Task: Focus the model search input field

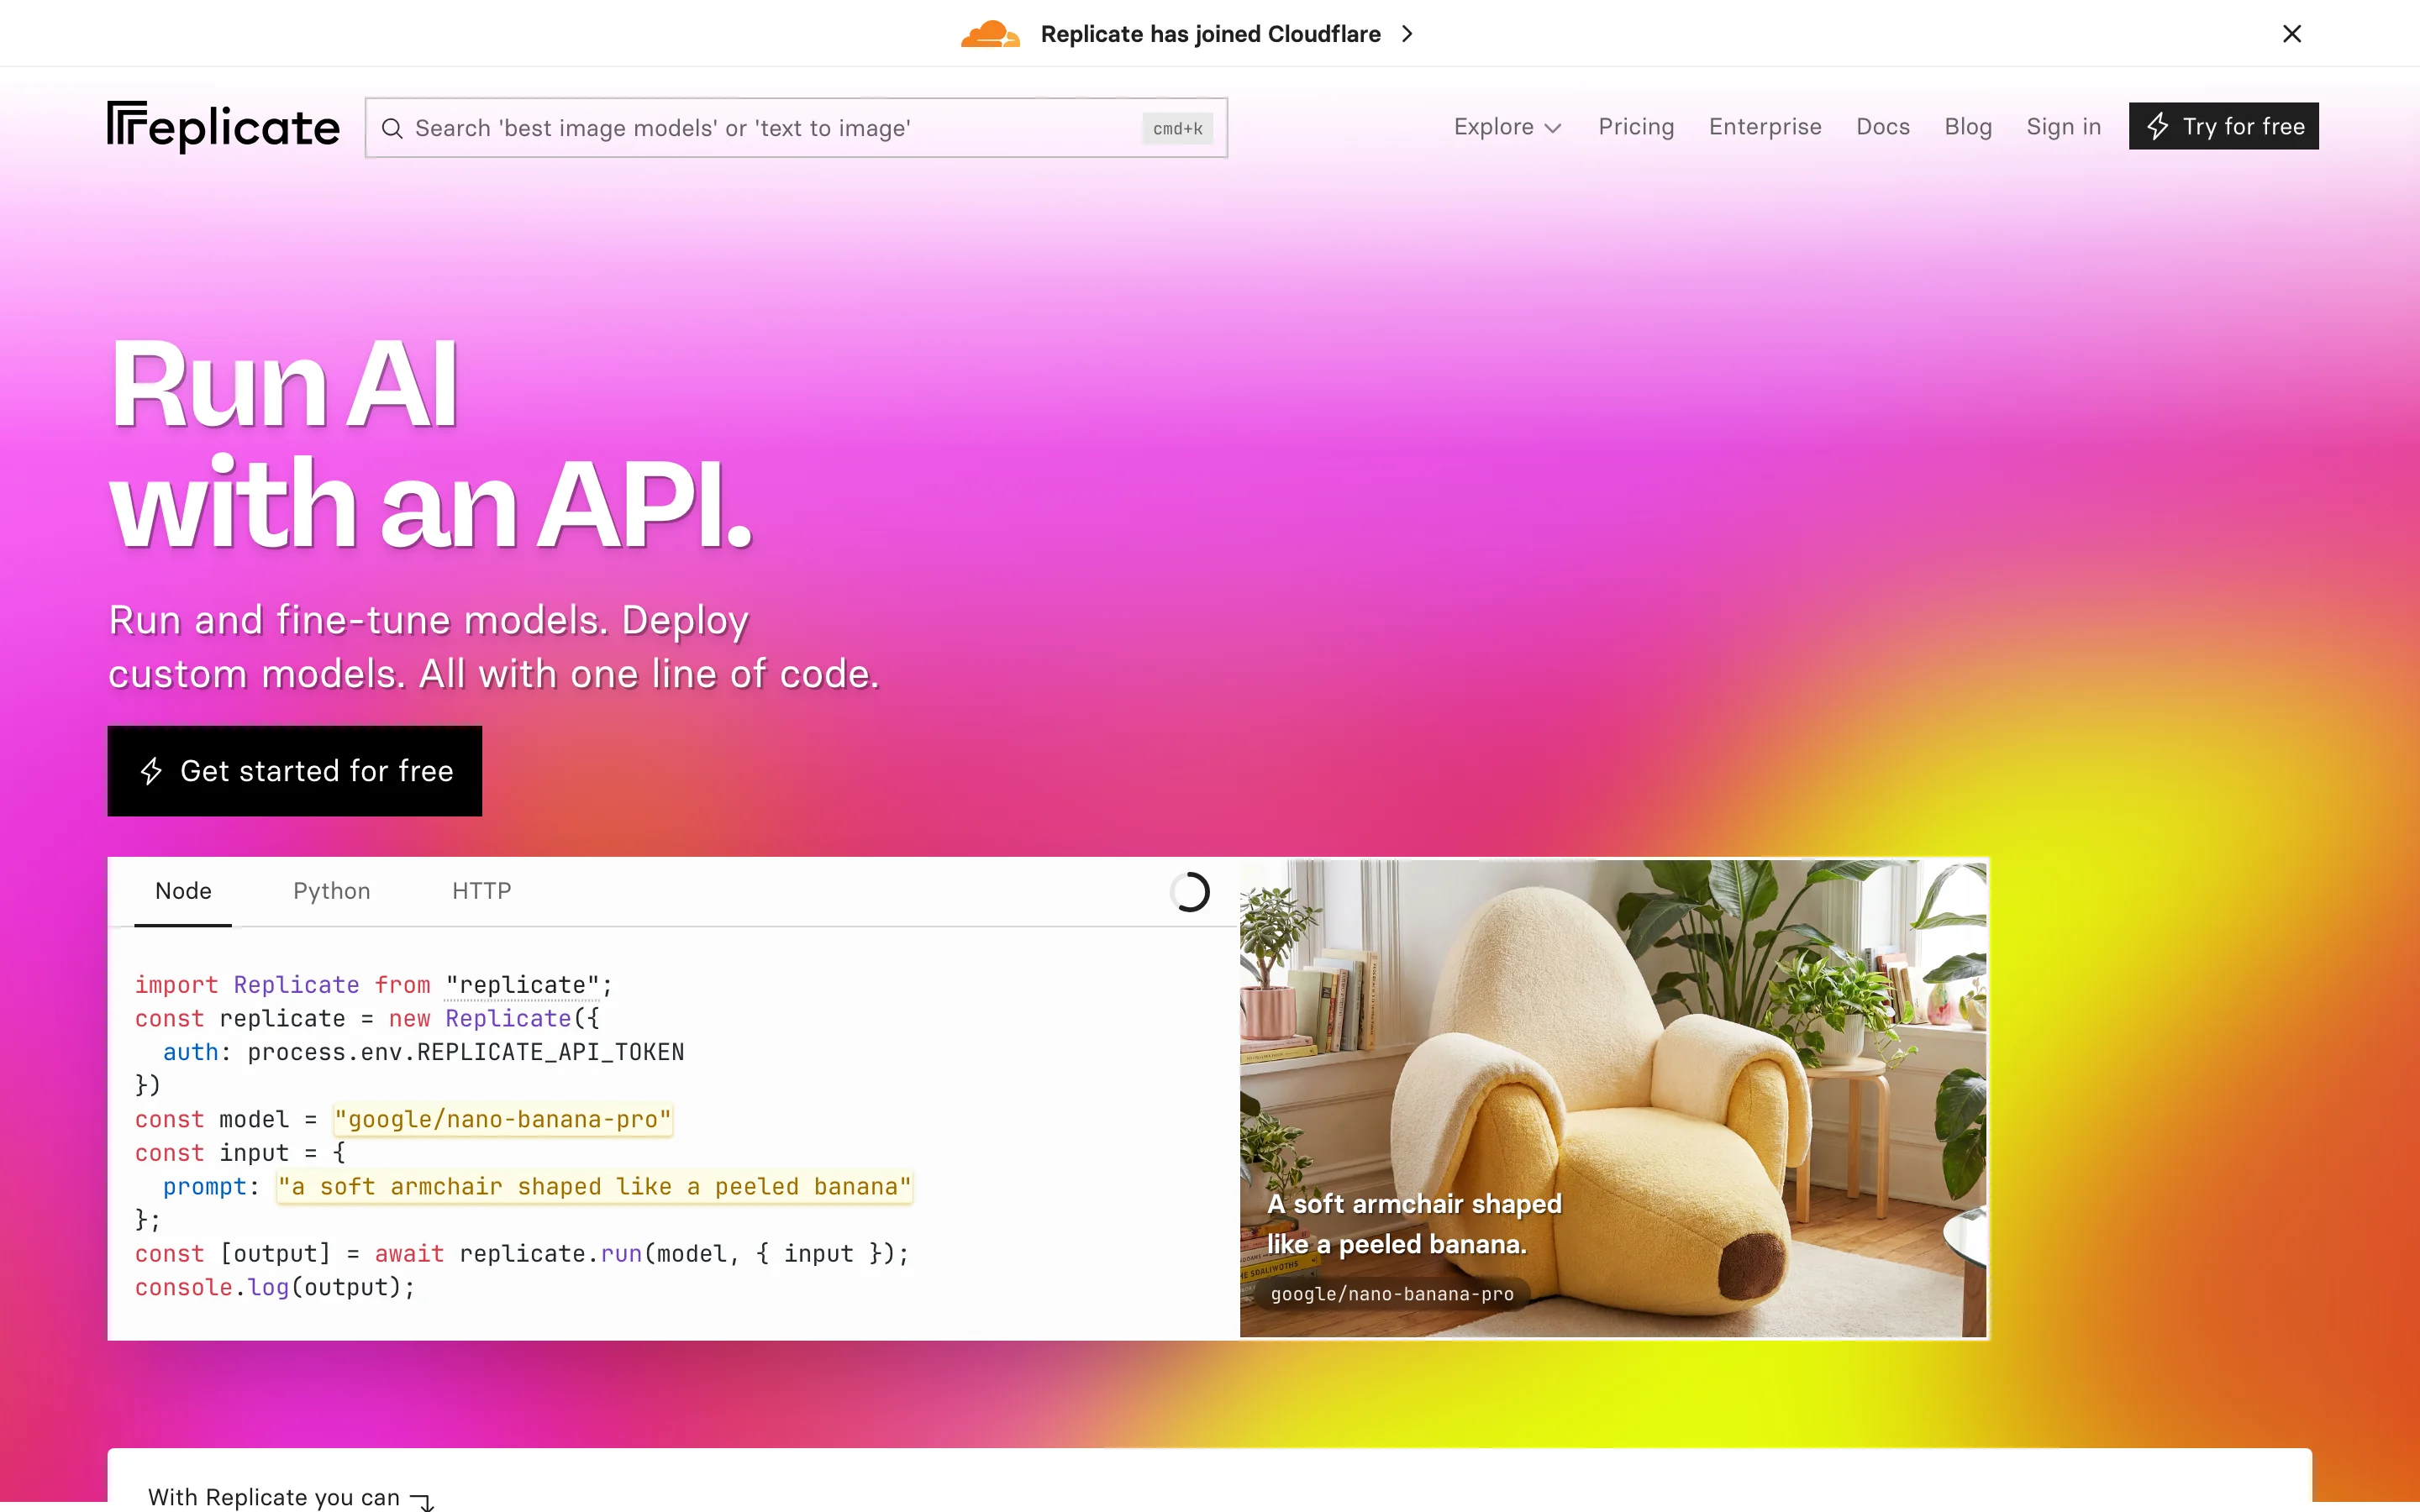Action: point(770,128)
